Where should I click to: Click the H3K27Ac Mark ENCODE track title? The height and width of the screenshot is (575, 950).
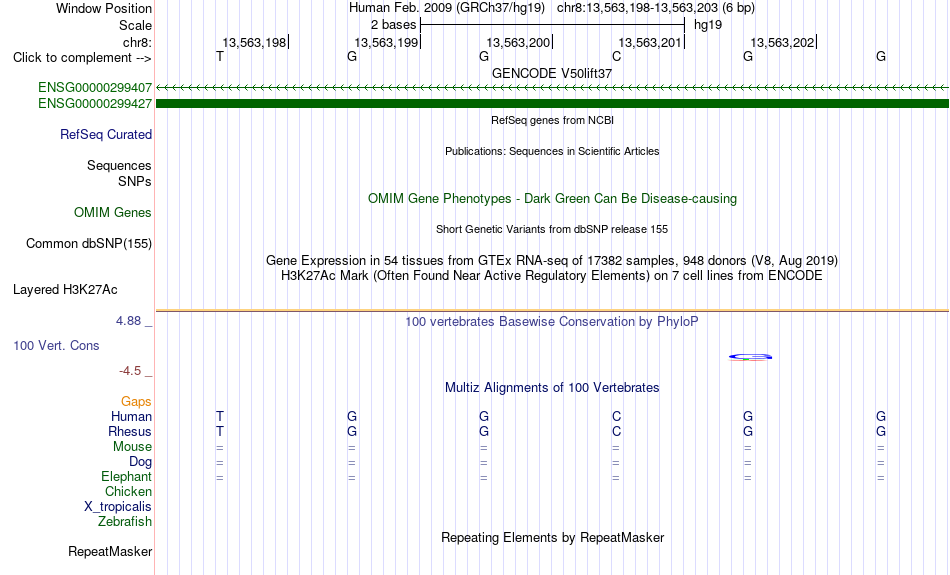tap(552, 276)
